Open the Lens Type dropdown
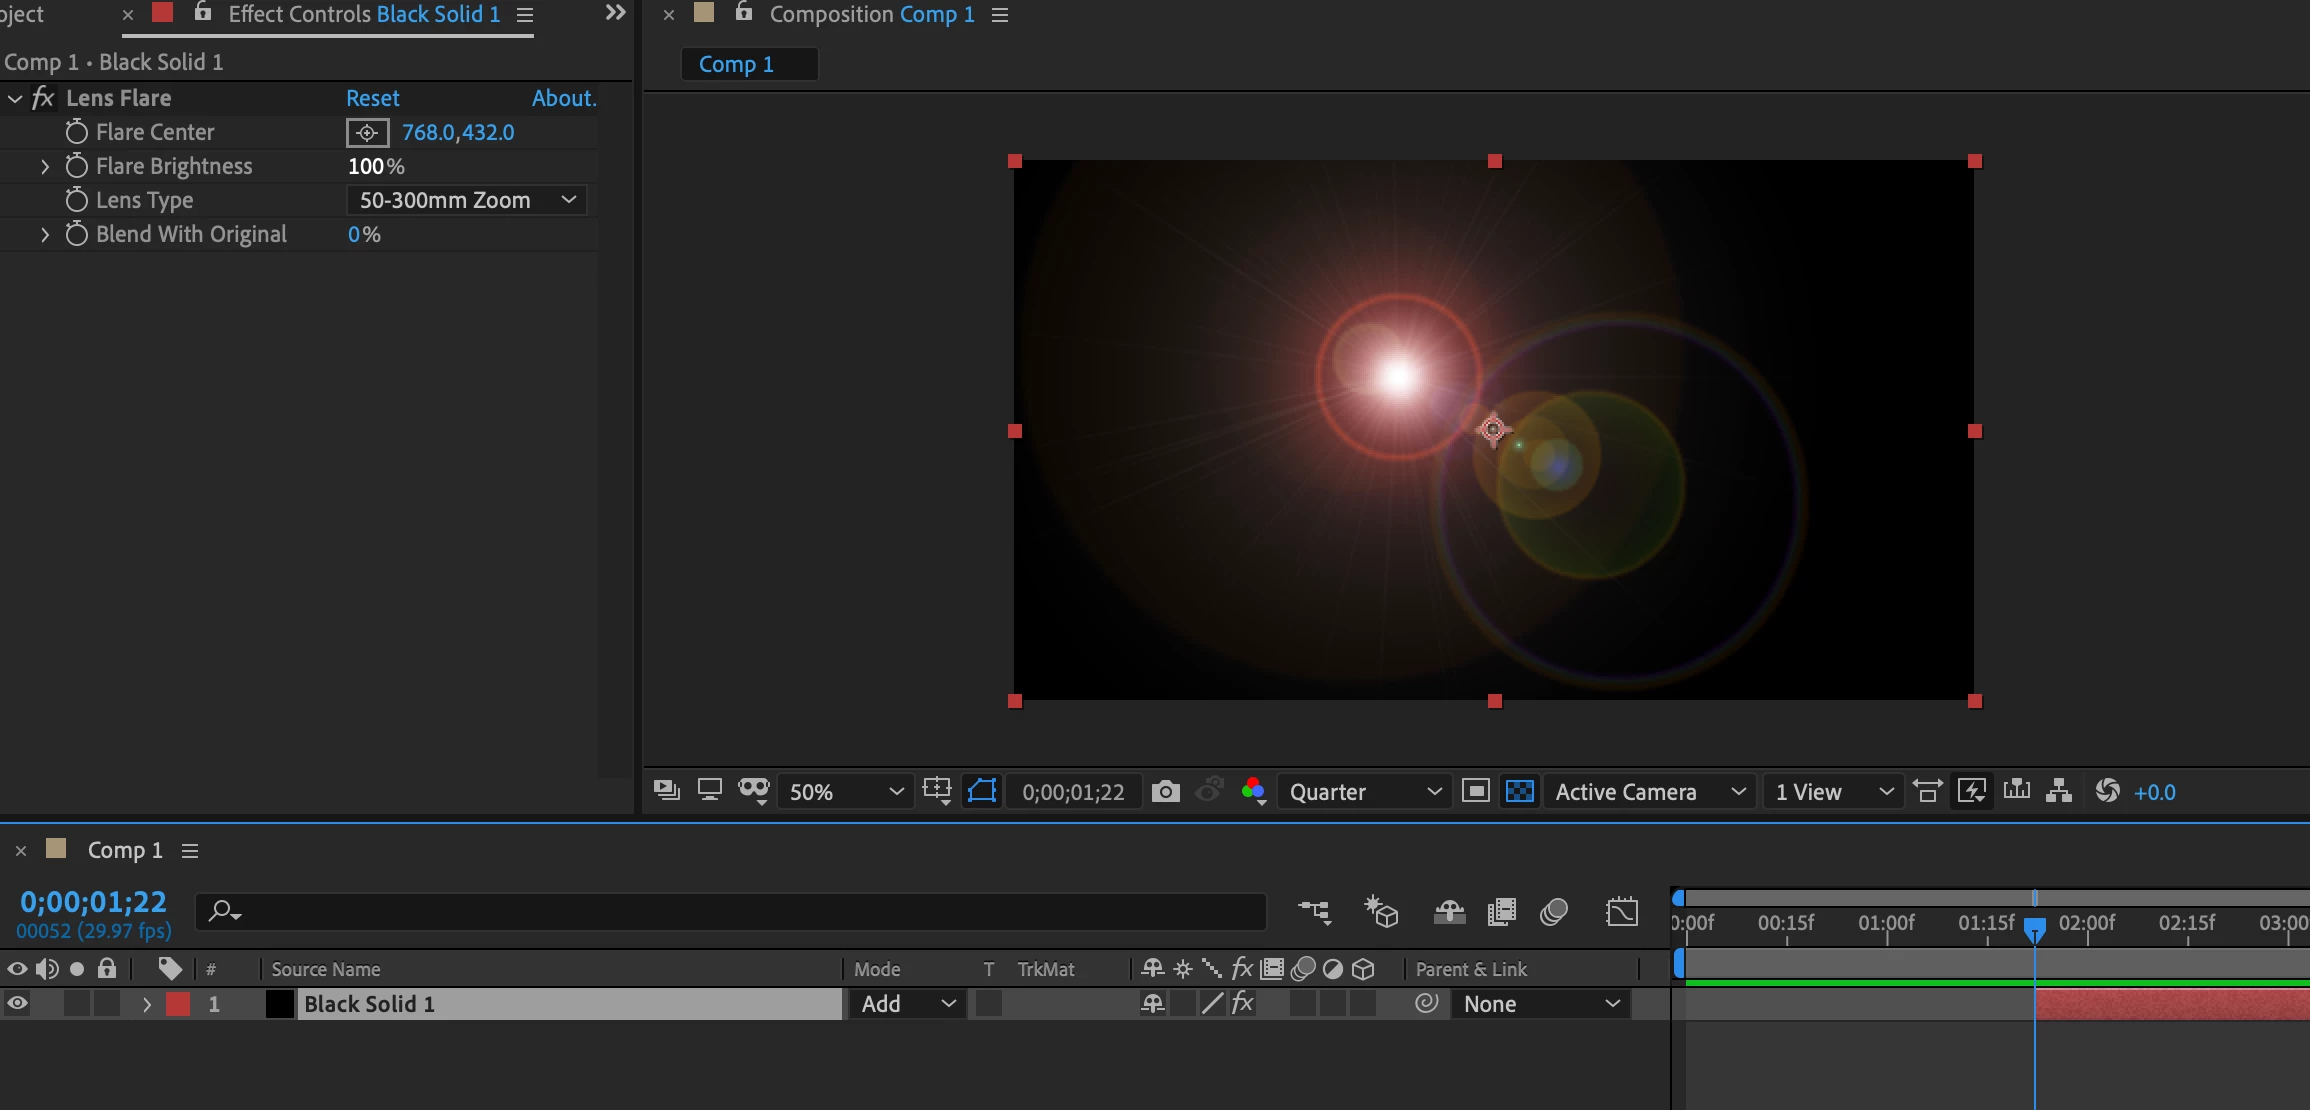The image size is (2310, 1110). tap(466, 200)
